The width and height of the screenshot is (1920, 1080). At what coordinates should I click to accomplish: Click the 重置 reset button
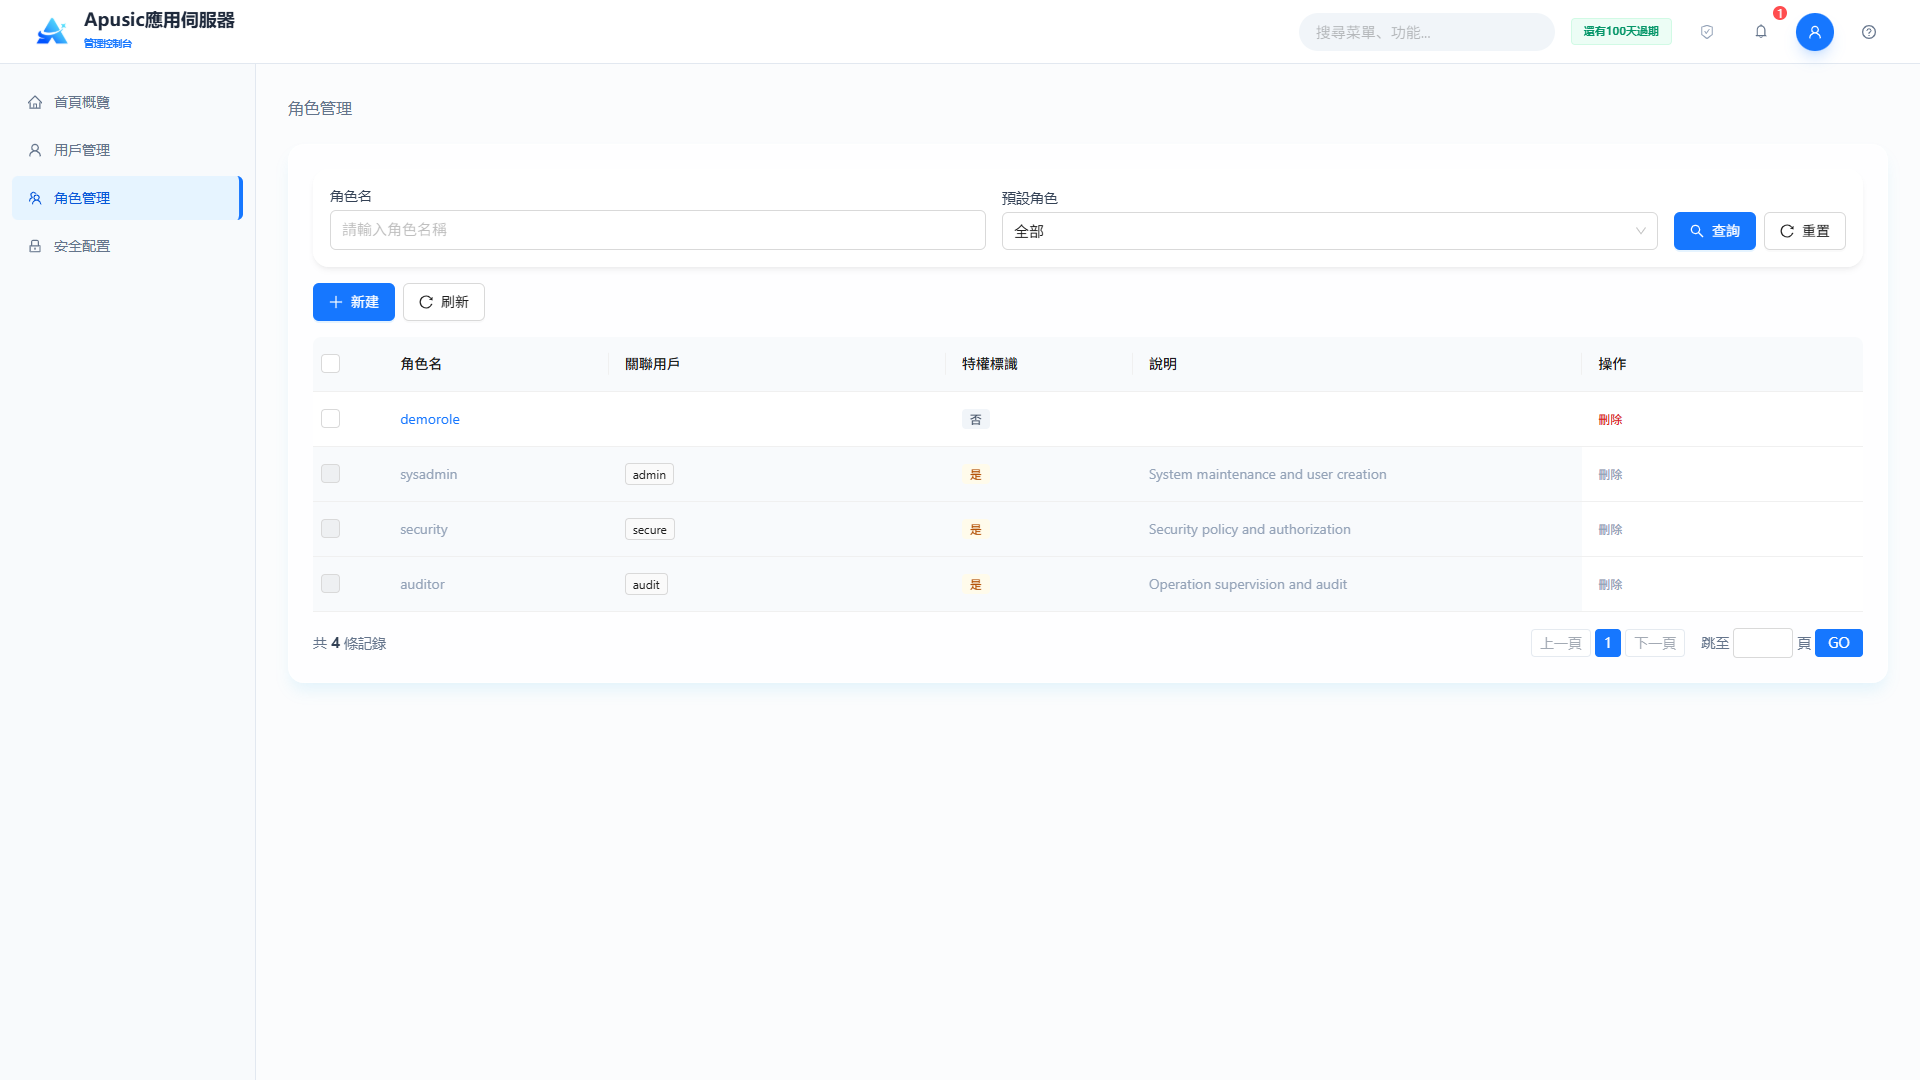click(x=1805, y=231)
